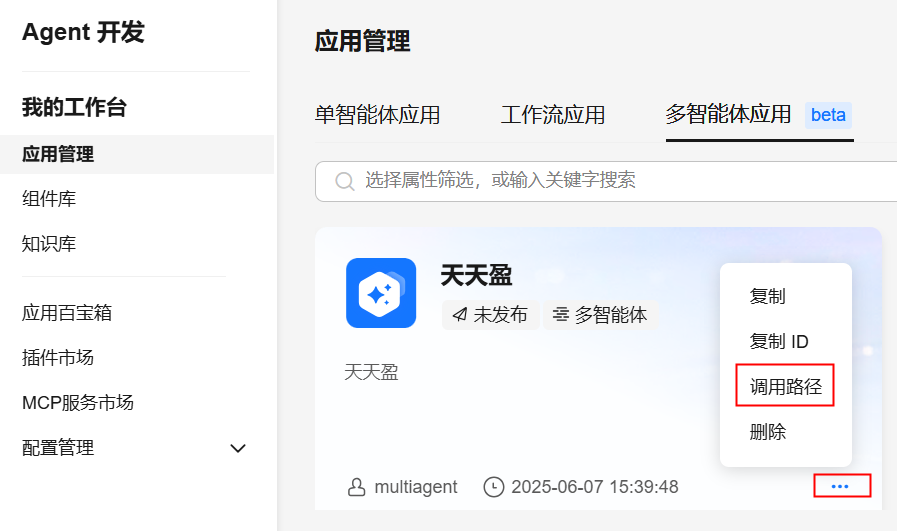Go to 应用百宝箱
This screenshot has width=897, height=531.
(x=67, y=313)
